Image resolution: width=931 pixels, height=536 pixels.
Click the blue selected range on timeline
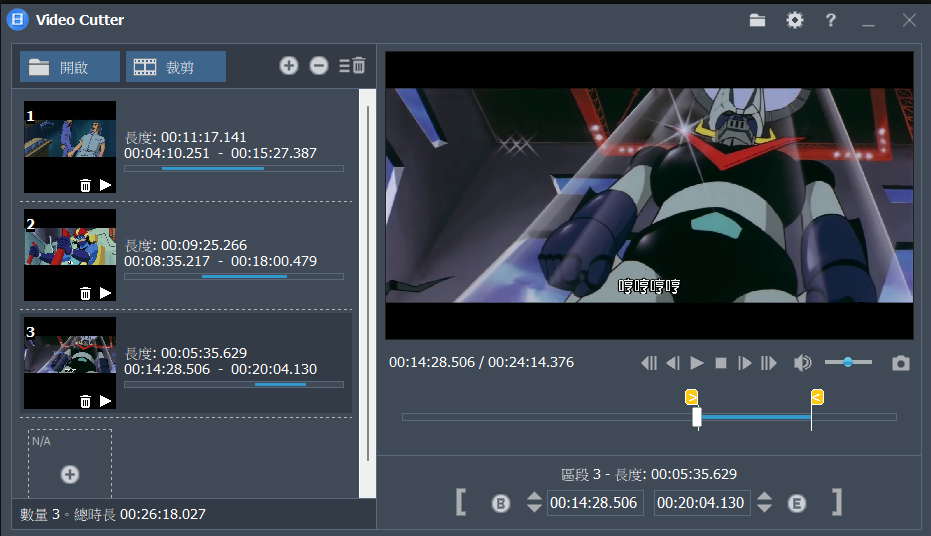coord(756,417)
